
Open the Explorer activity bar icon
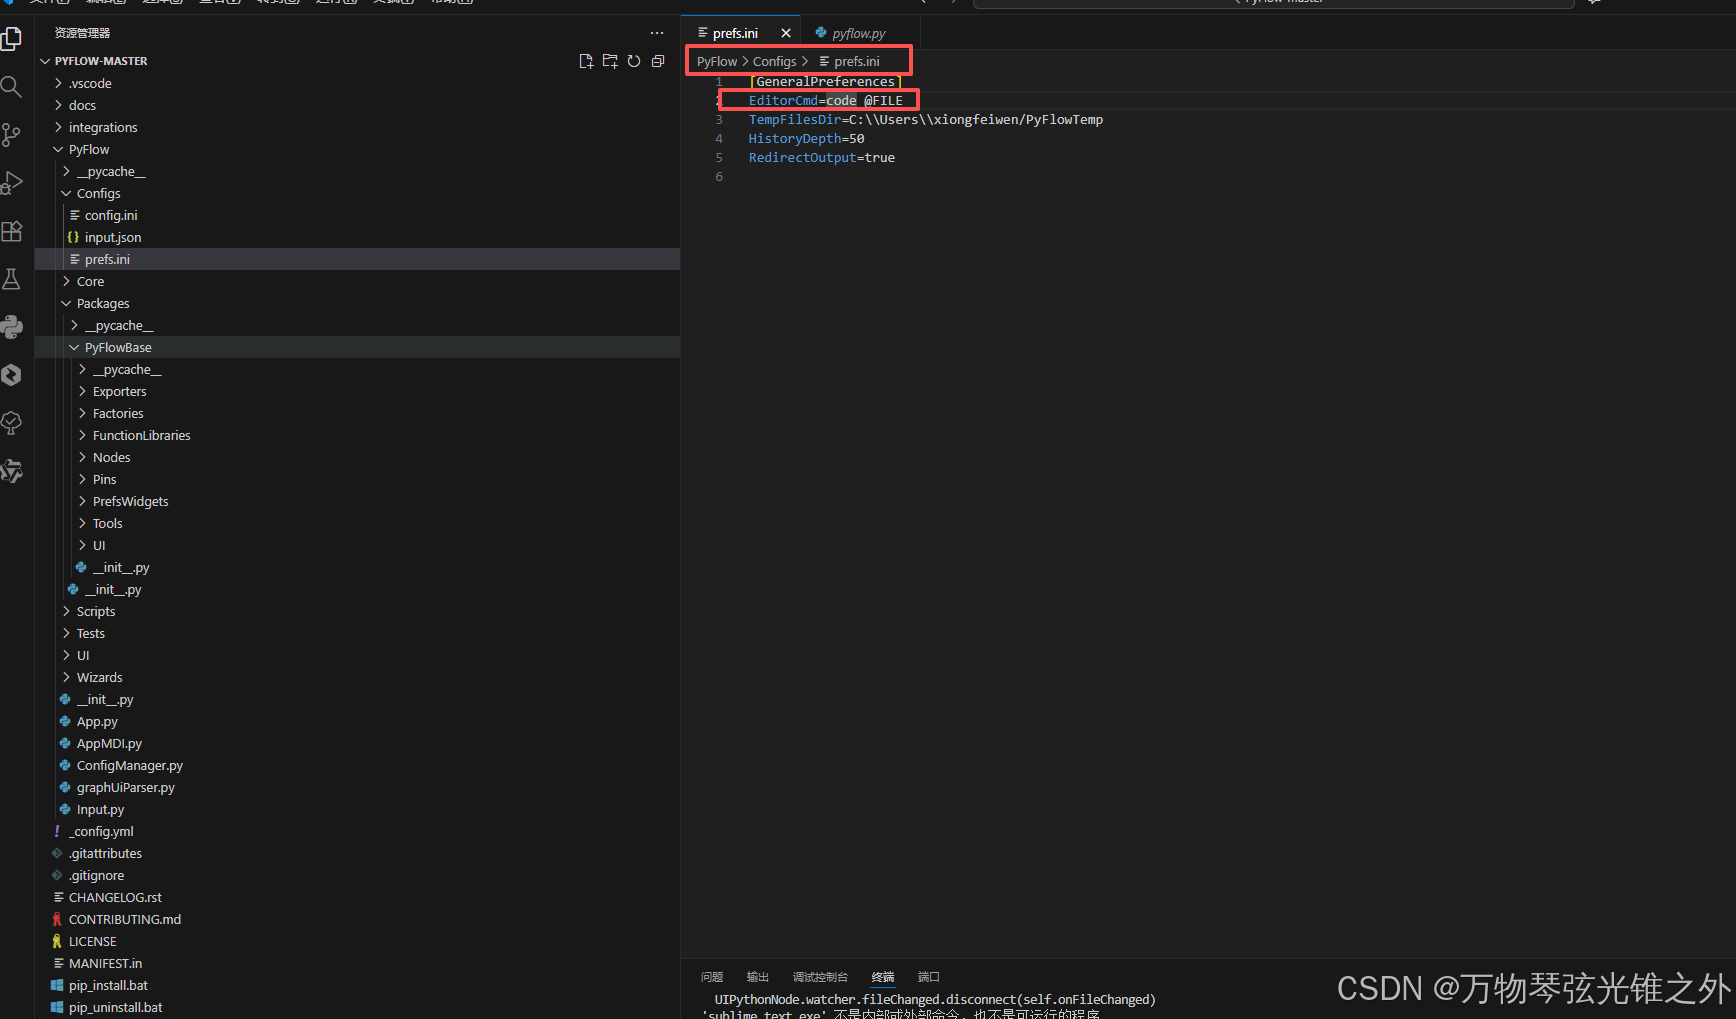(x=12, y=39)
